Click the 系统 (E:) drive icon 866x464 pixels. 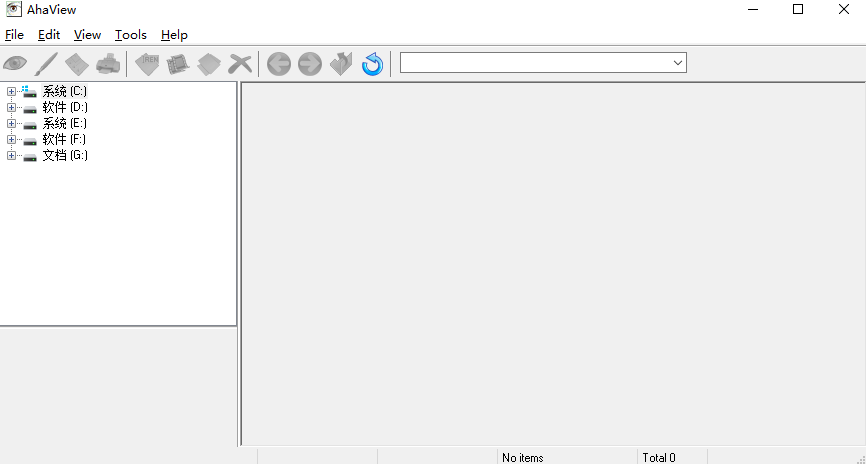click(30, 124)
